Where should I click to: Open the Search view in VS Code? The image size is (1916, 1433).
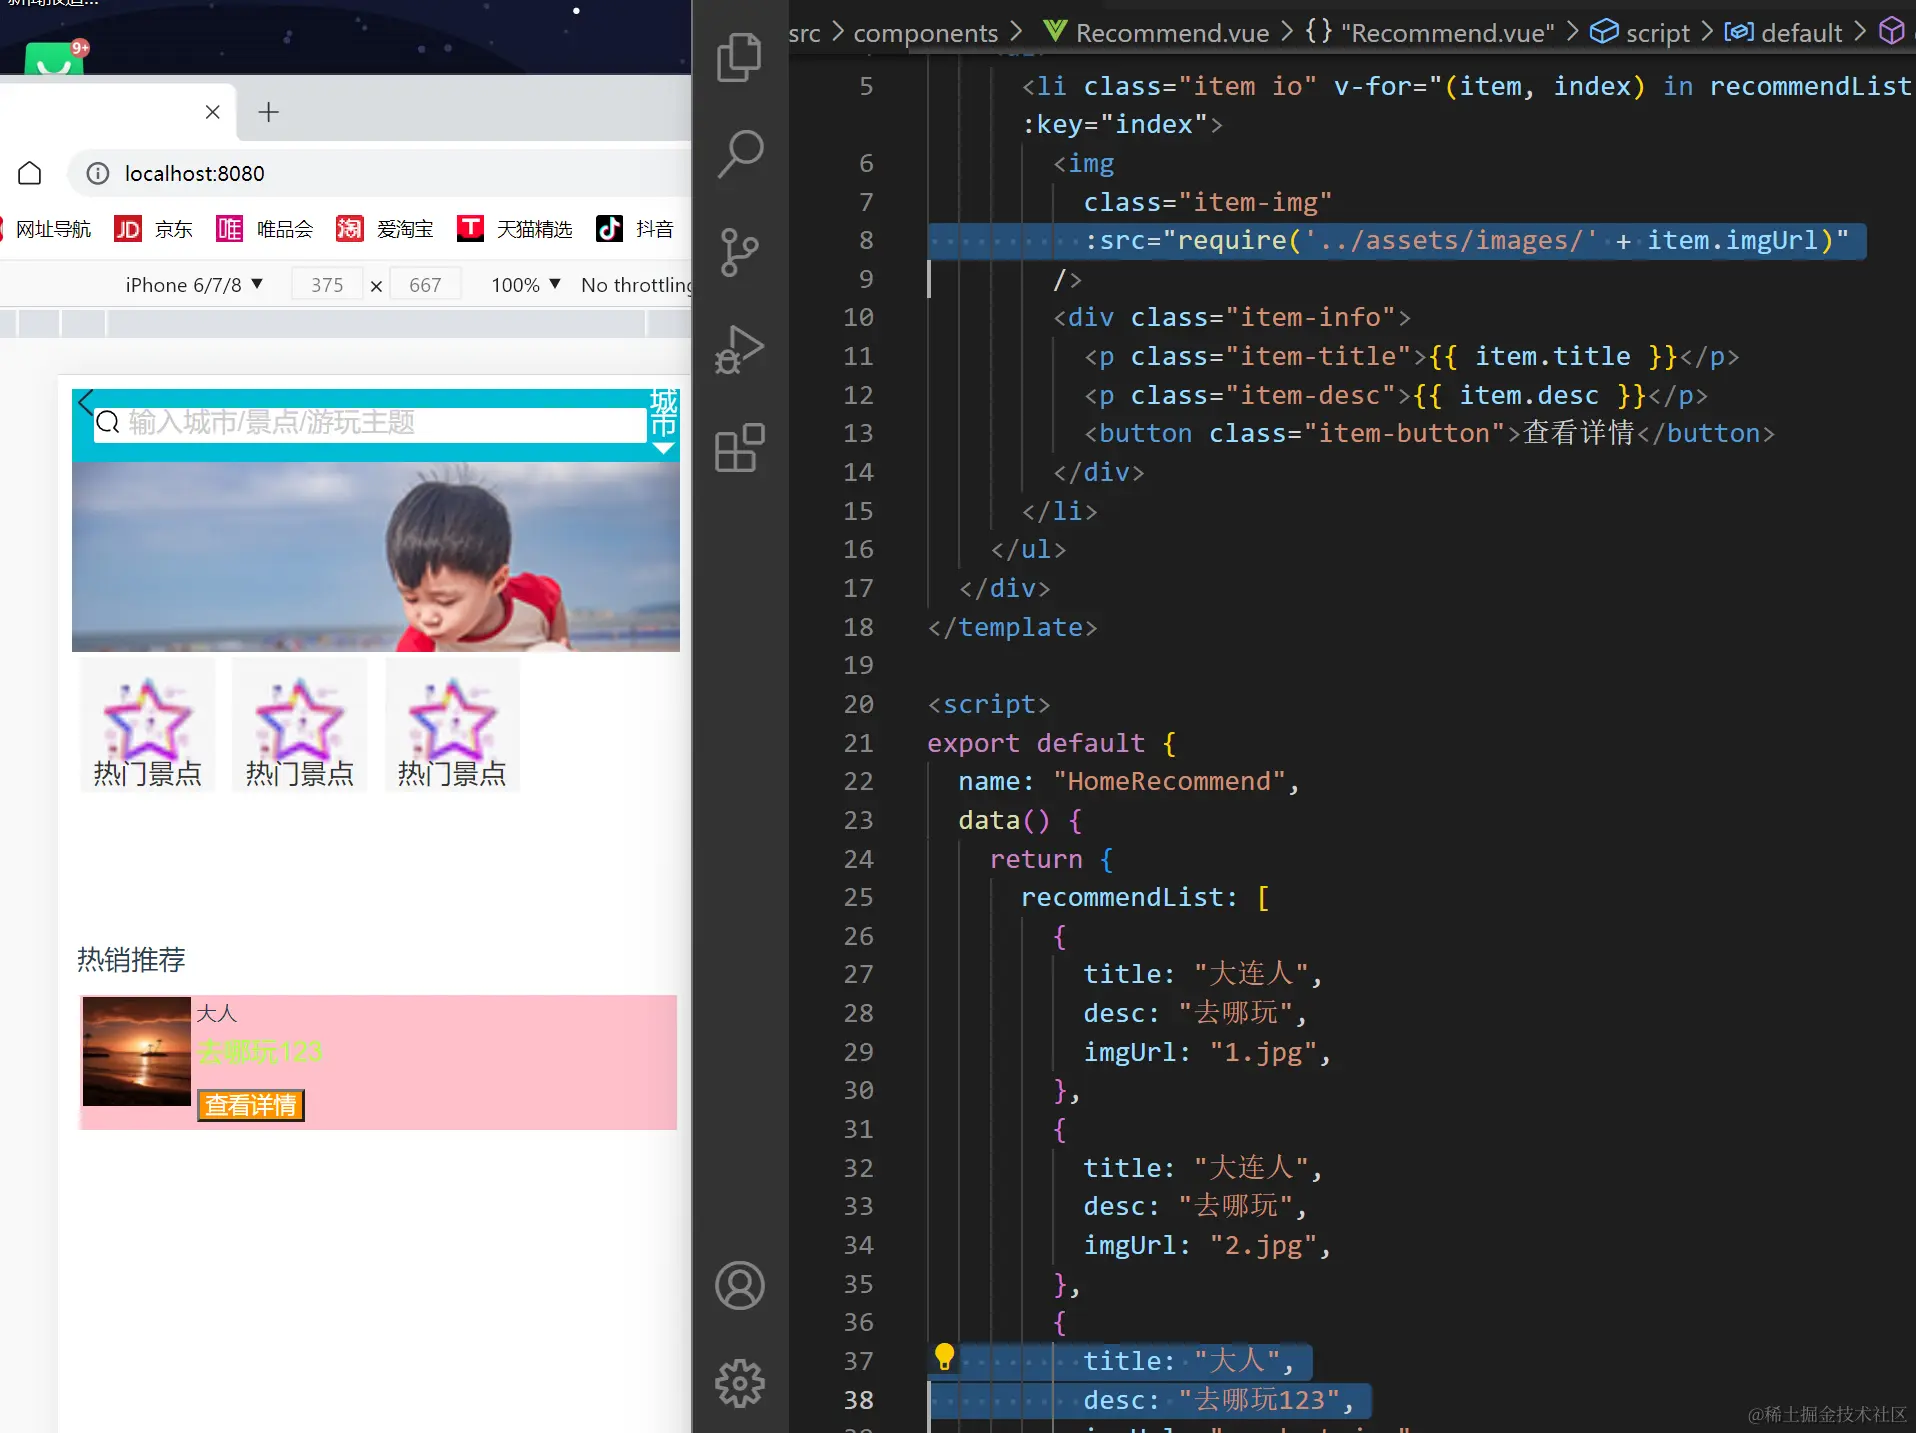click(740, 154)
